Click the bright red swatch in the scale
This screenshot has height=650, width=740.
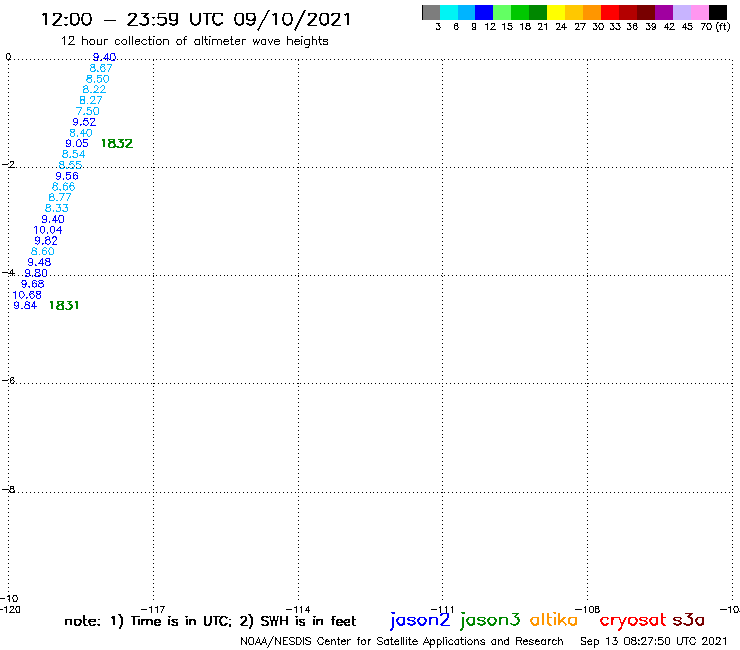609,12
